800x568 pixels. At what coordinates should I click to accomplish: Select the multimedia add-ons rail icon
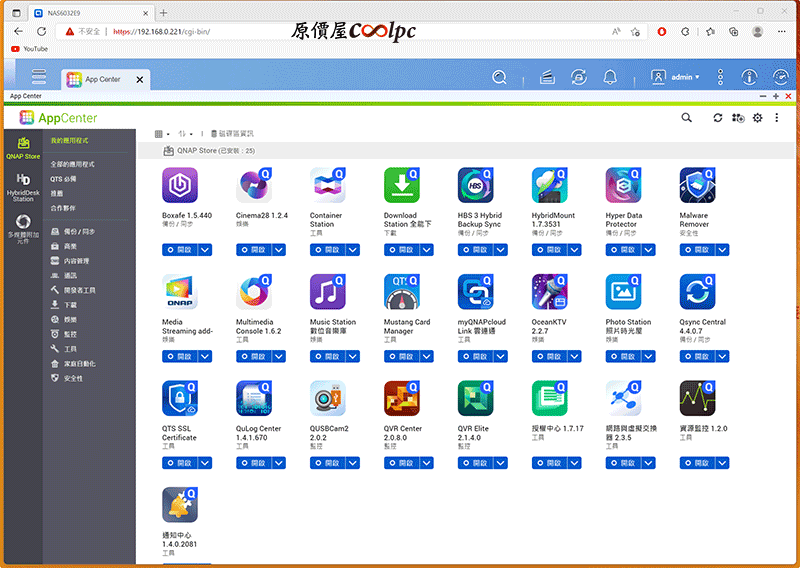pyautogui.click(x=23, y=228)
